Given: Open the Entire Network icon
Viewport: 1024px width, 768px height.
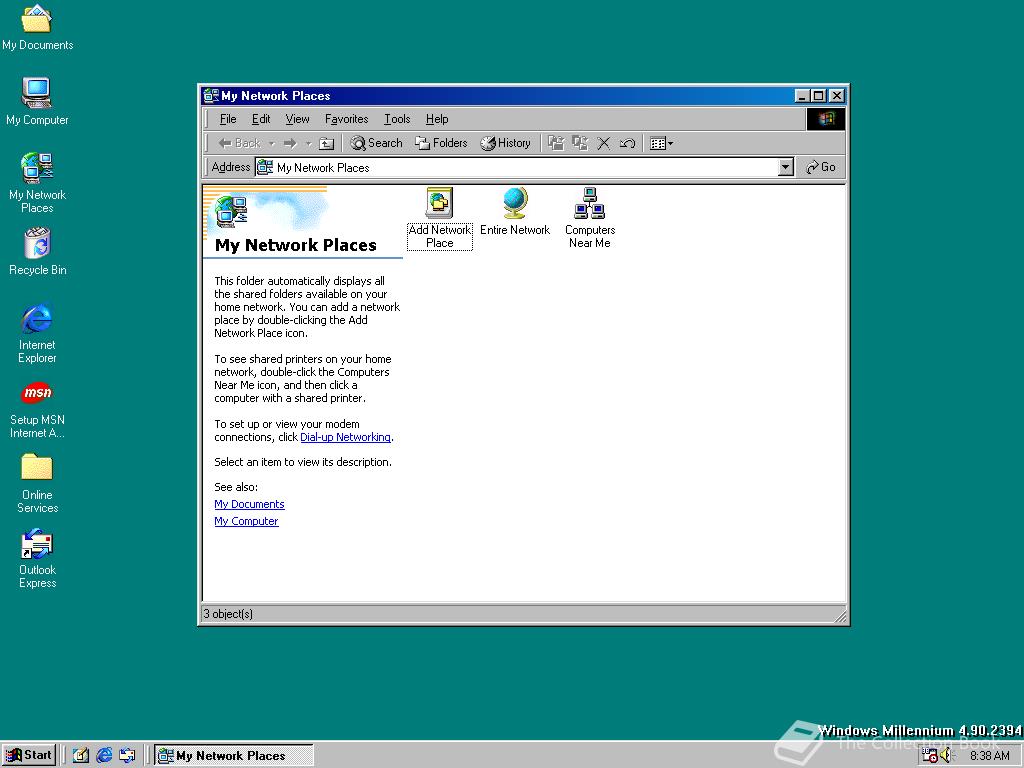Looking at the screenshot, I should pyautogui.click(x=515, y=205).
